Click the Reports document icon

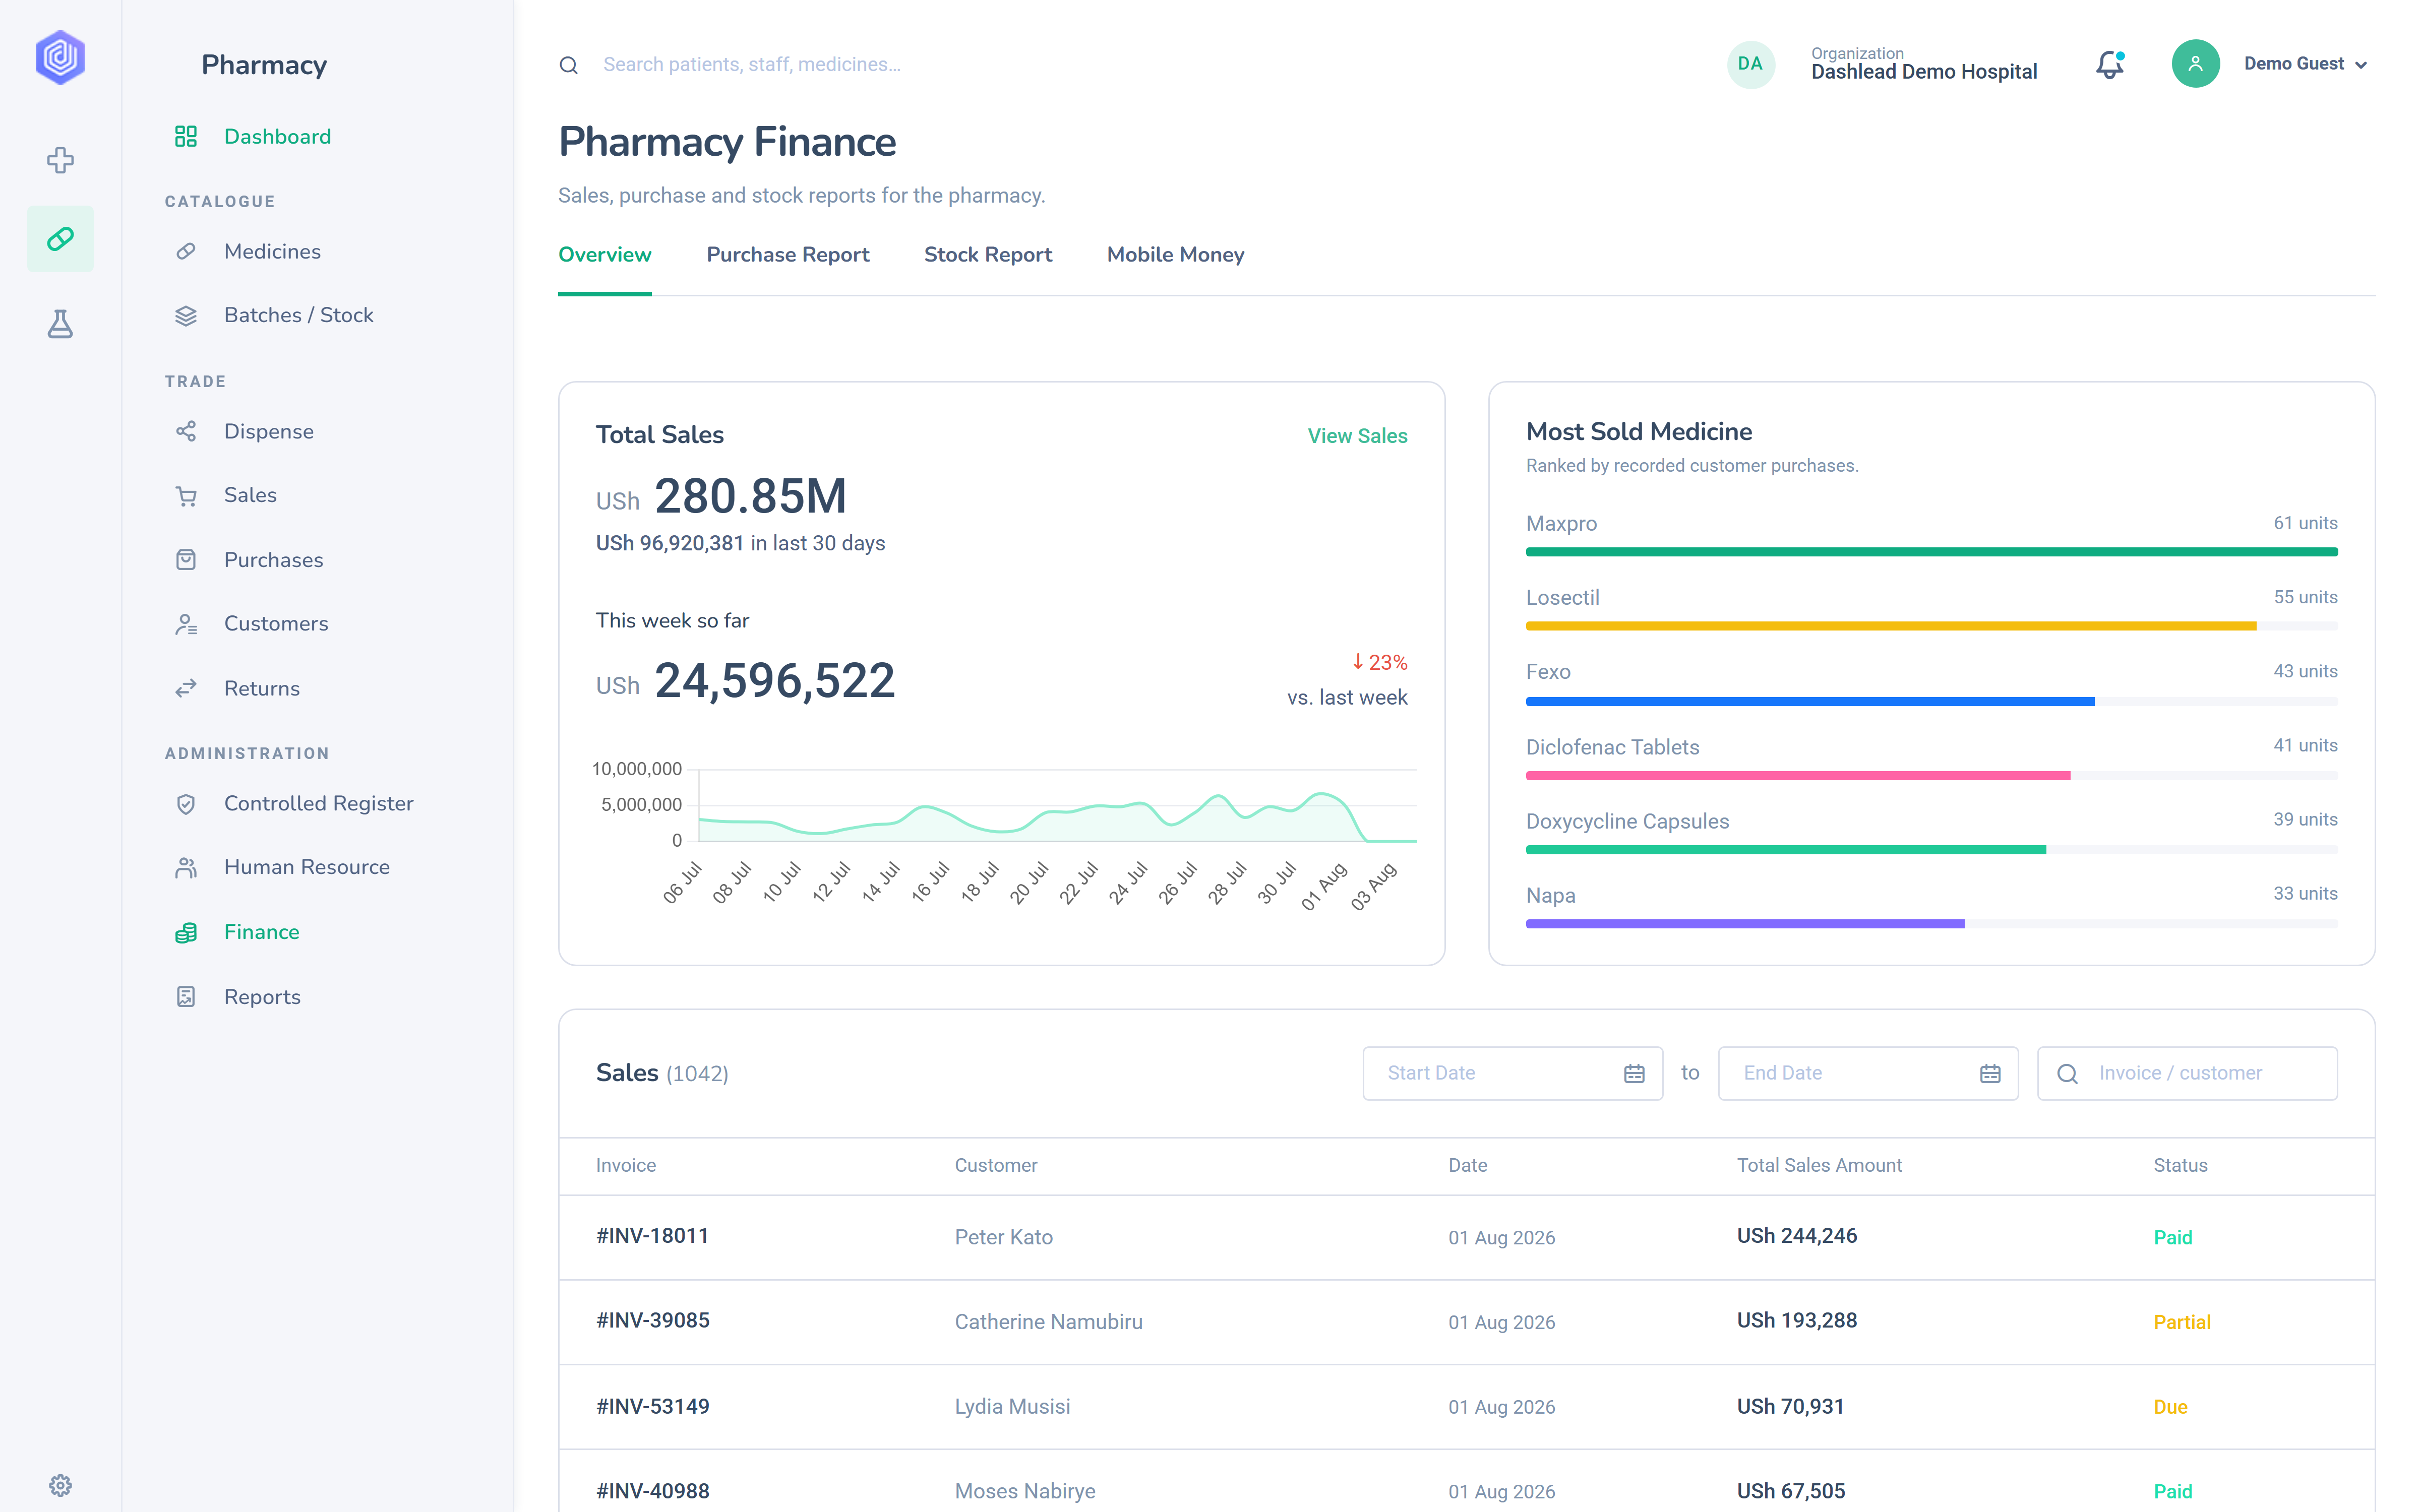186,997
